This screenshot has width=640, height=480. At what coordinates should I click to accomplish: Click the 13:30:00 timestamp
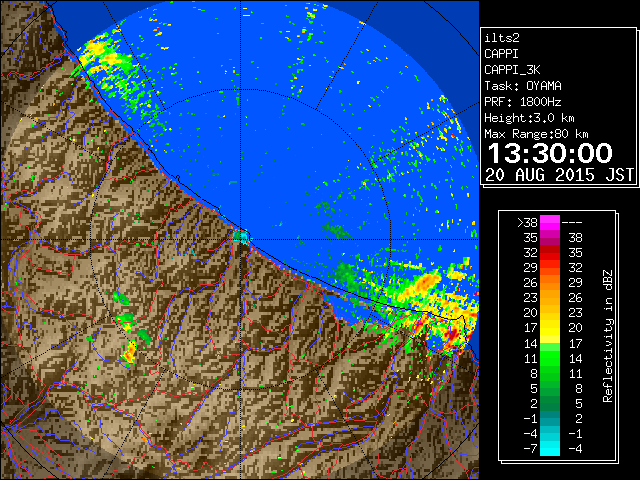550,153
